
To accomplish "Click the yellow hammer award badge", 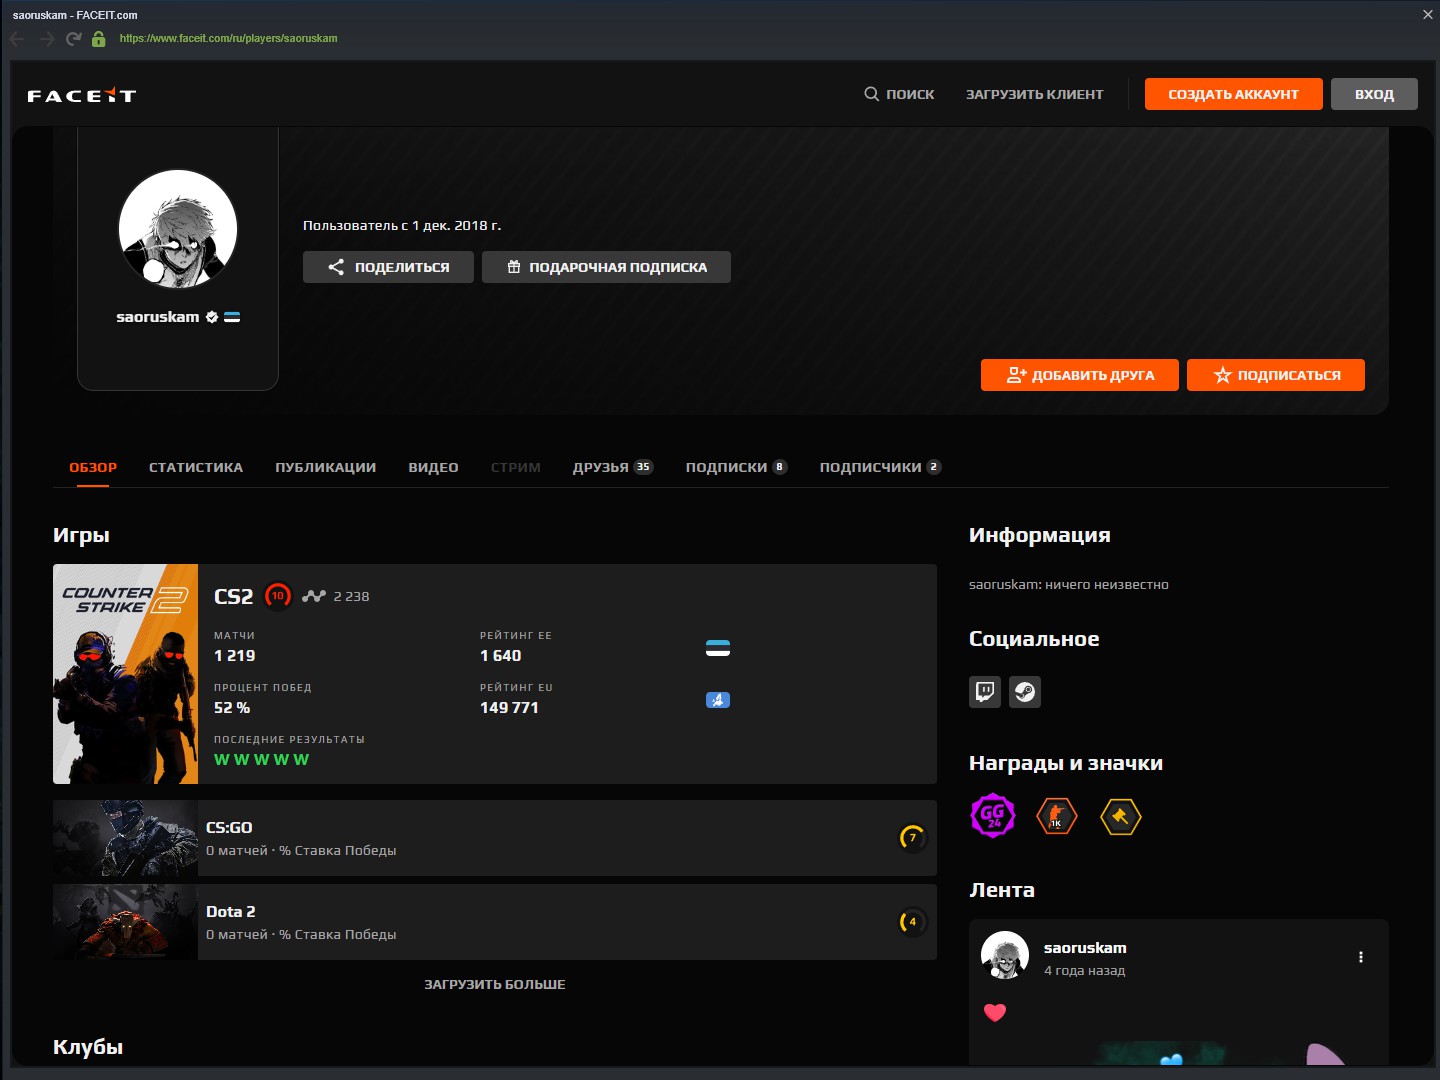I will [x=1121, y=816].
